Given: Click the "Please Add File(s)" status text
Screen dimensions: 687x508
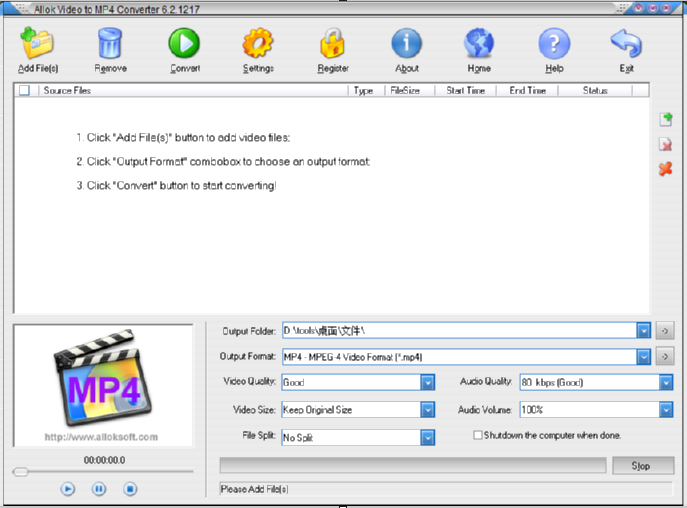Looking at the screenshot, I should [254, 489].
